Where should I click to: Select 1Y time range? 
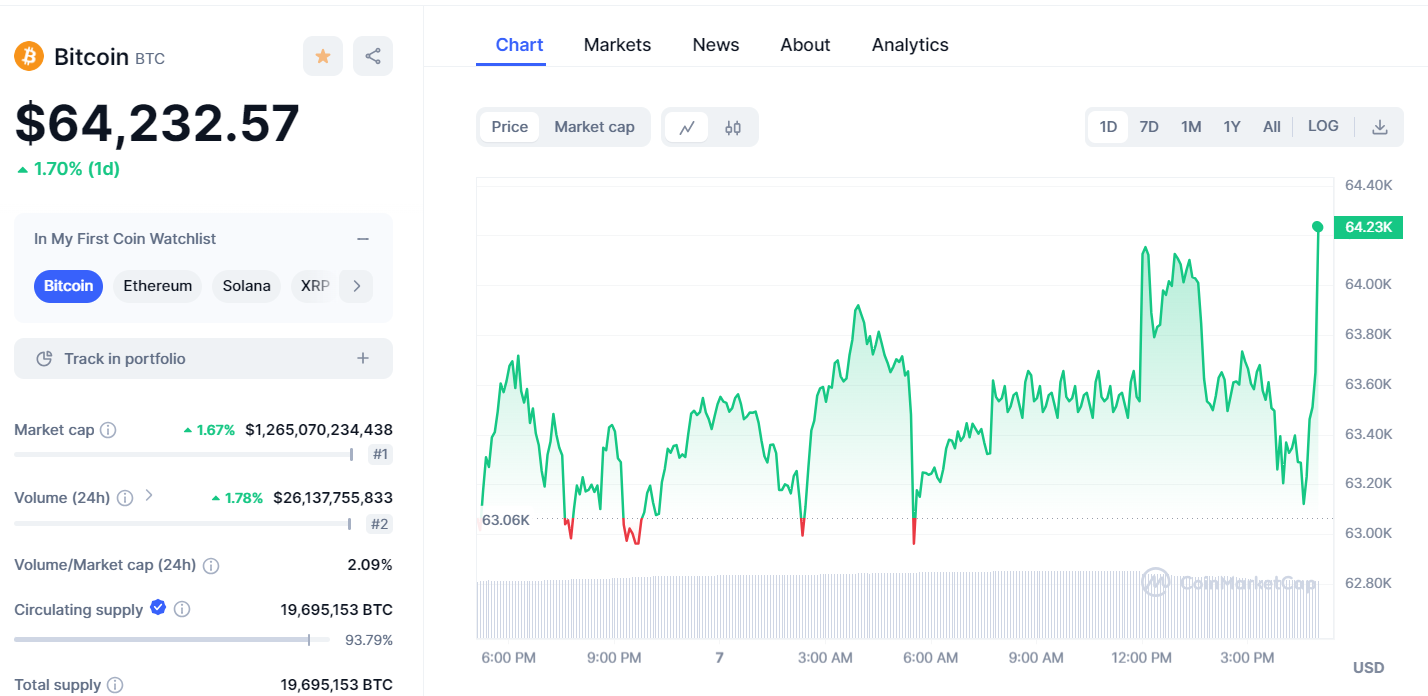[1232, 127]
